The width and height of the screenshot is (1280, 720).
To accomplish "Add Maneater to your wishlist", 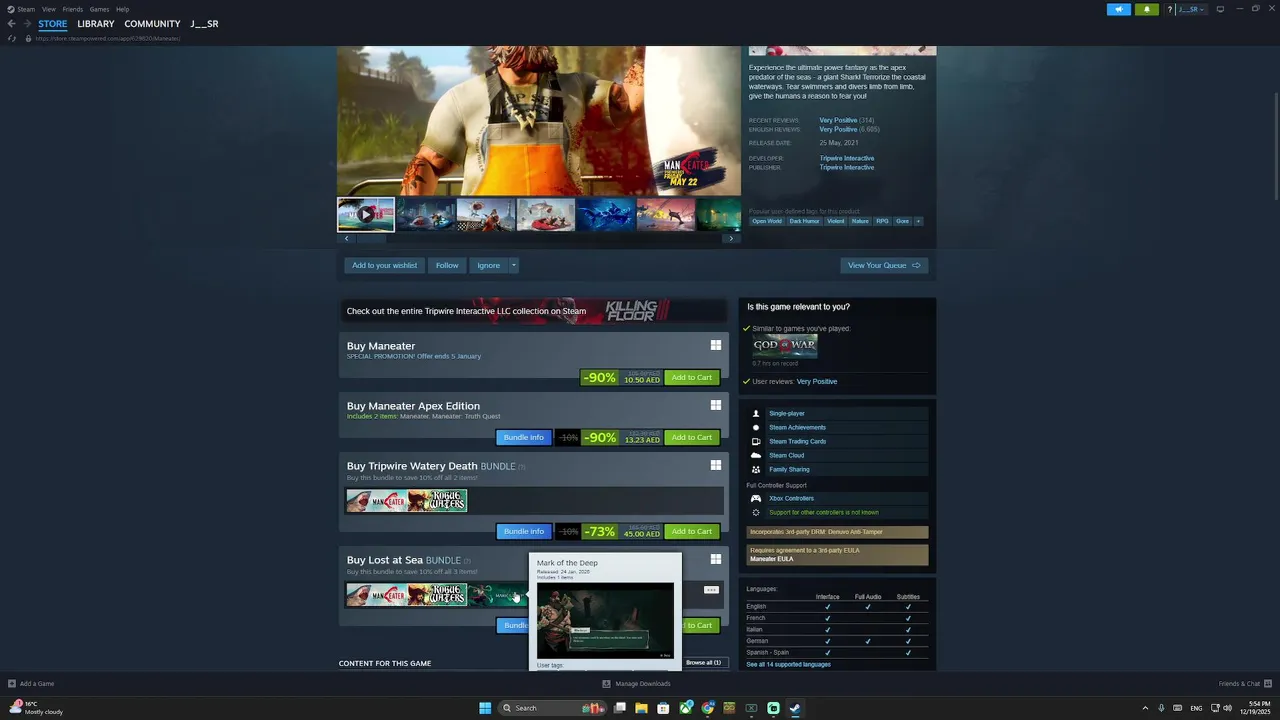I will [x=384, y=265].
